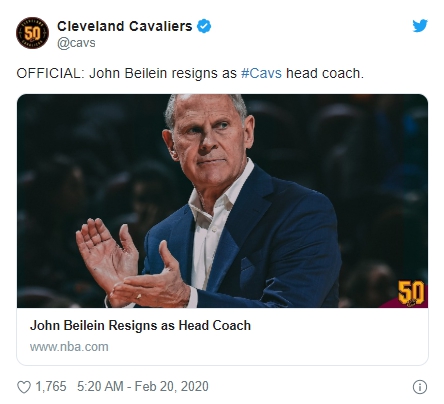Image resolution: width=444 pixels, height=404 pixels.
Task: Open the tweet info circle icon
Action: pyautogui.click(x=420, y=387)
